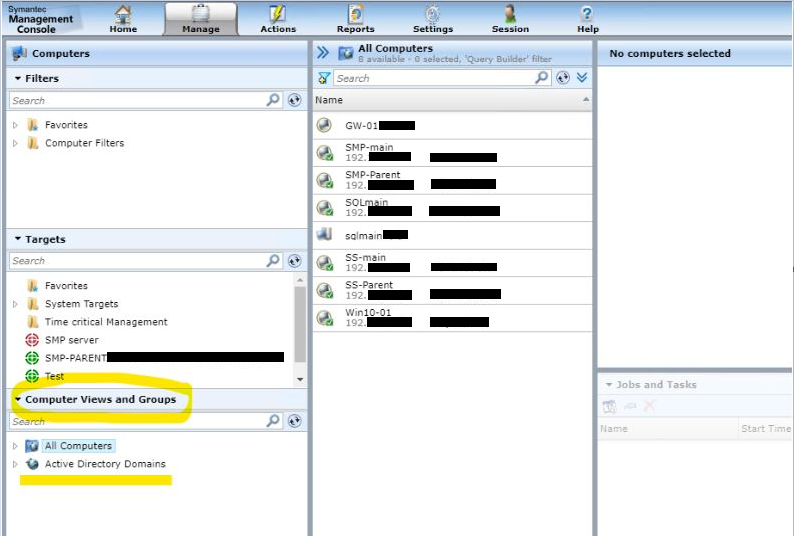Expand the Computer Filters folder
794x536 pixels.
click(x=15, y=143)
